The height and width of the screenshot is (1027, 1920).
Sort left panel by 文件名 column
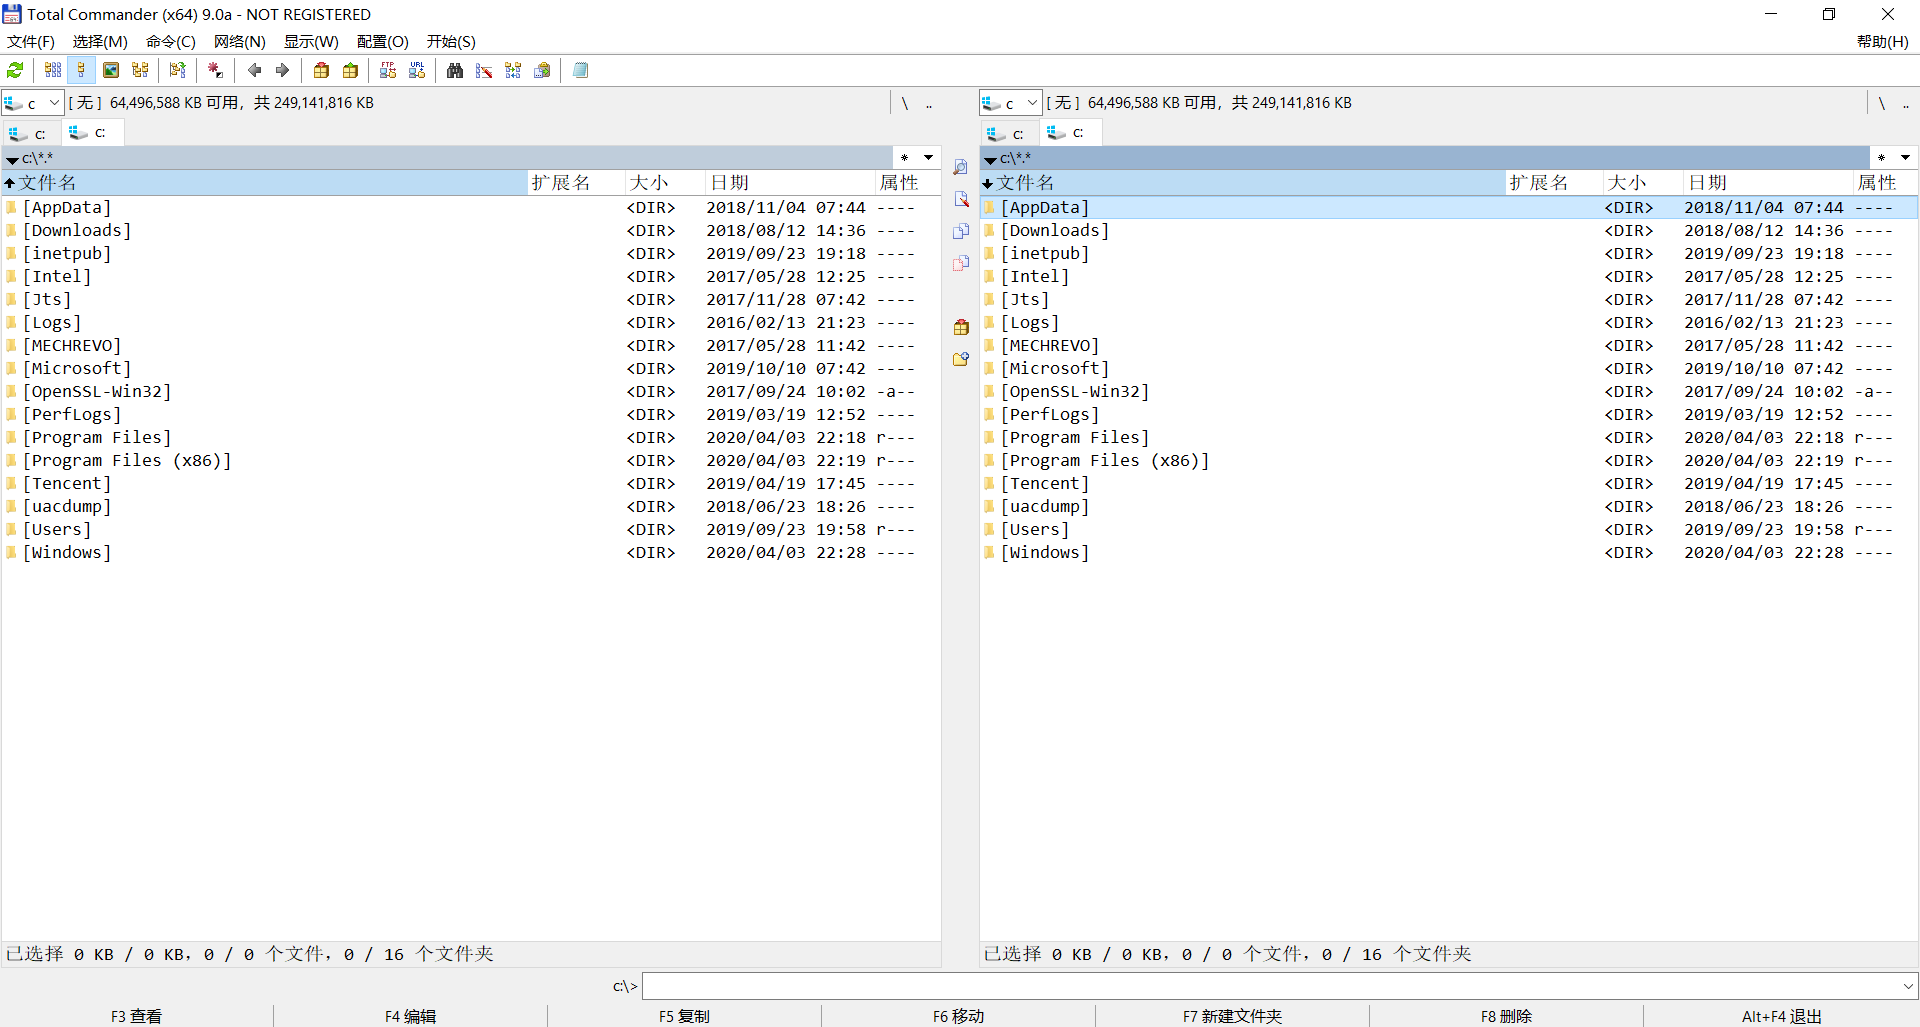pyautogui.click(x=265, y=183)
